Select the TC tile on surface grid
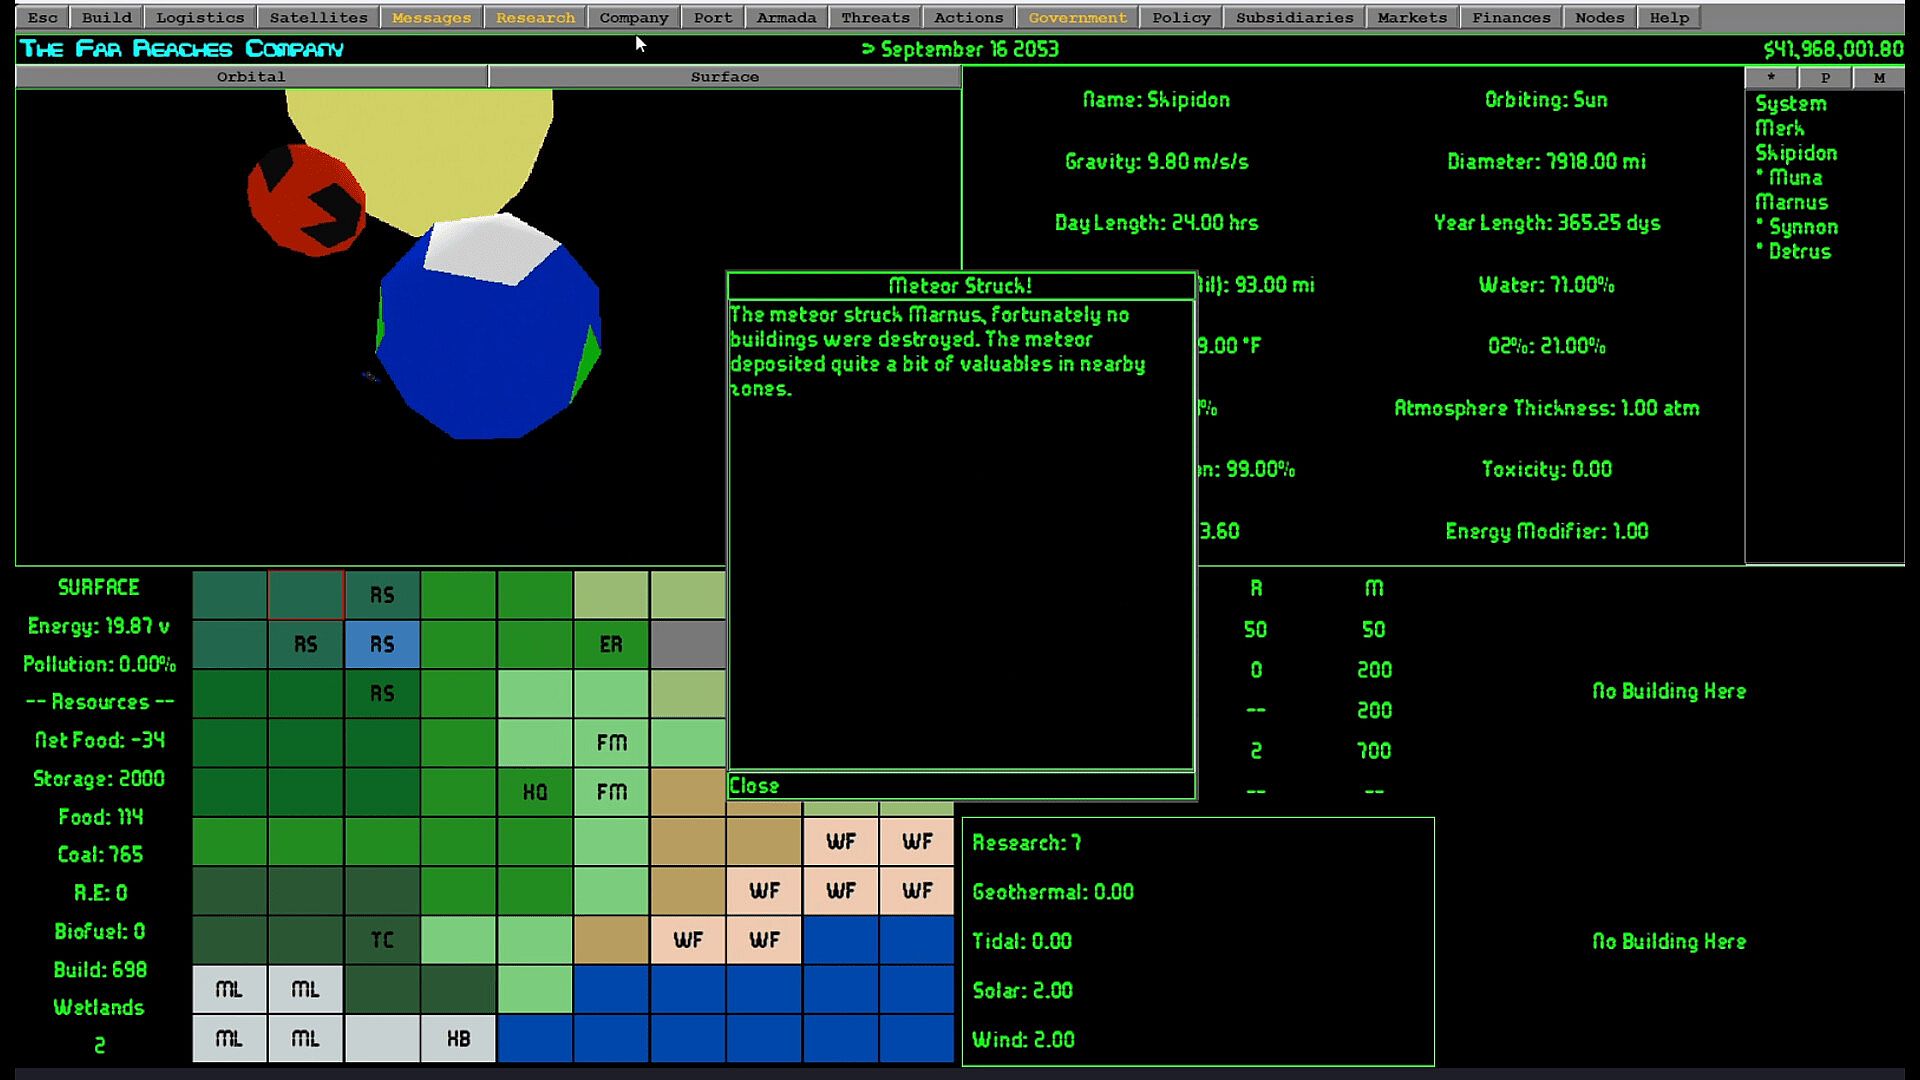Image resolution: width=1920 pixels, height=1080 pixels. tap(382, 940)
